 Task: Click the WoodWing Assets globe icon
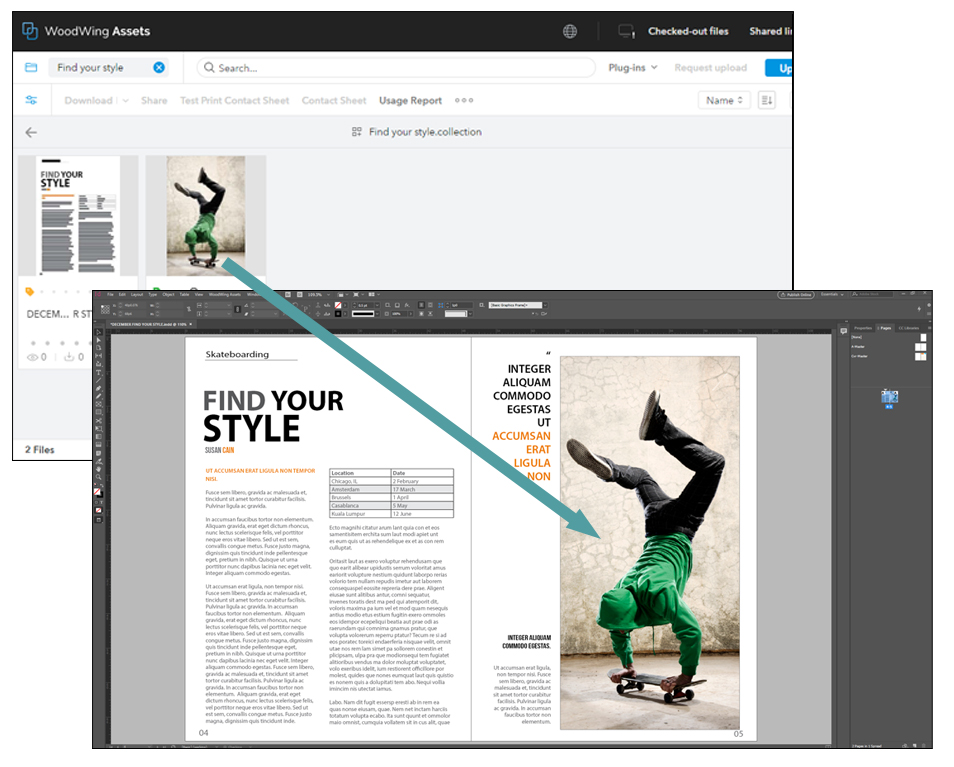tap(571, 30)
